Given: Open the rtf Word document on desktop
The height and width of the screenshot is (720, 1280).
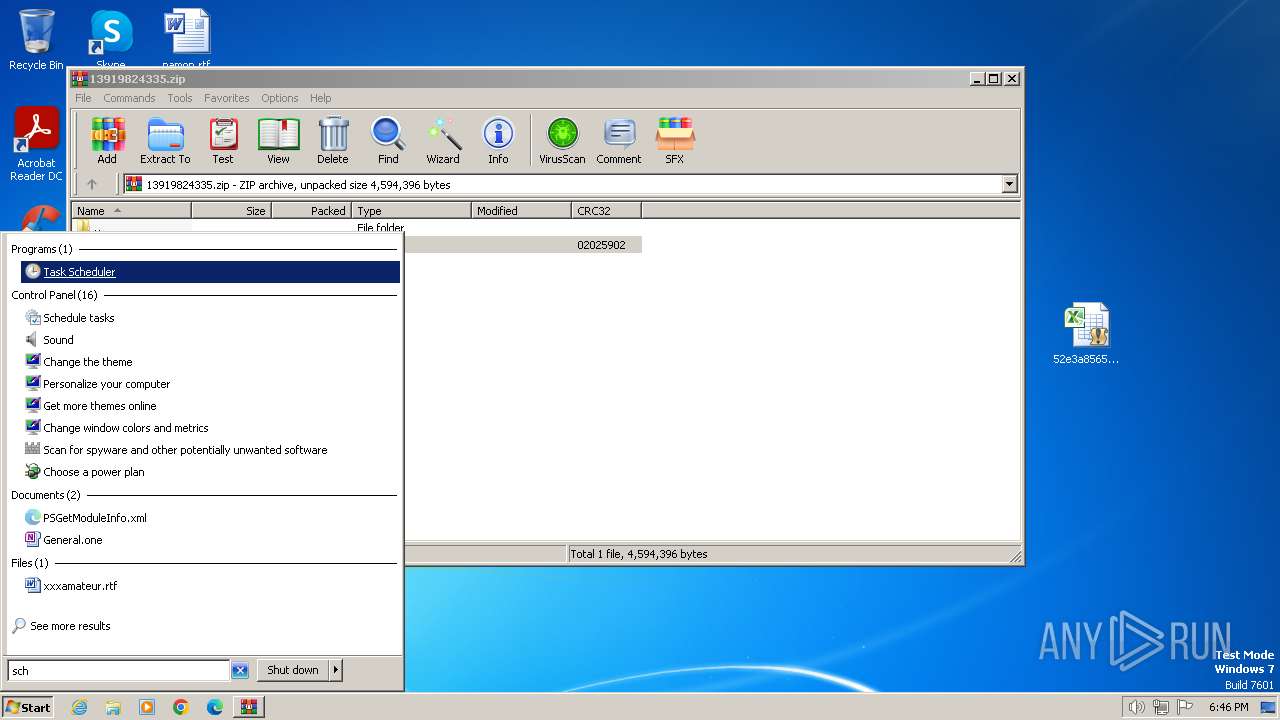Looking at the screenshot, I should 186,40.
